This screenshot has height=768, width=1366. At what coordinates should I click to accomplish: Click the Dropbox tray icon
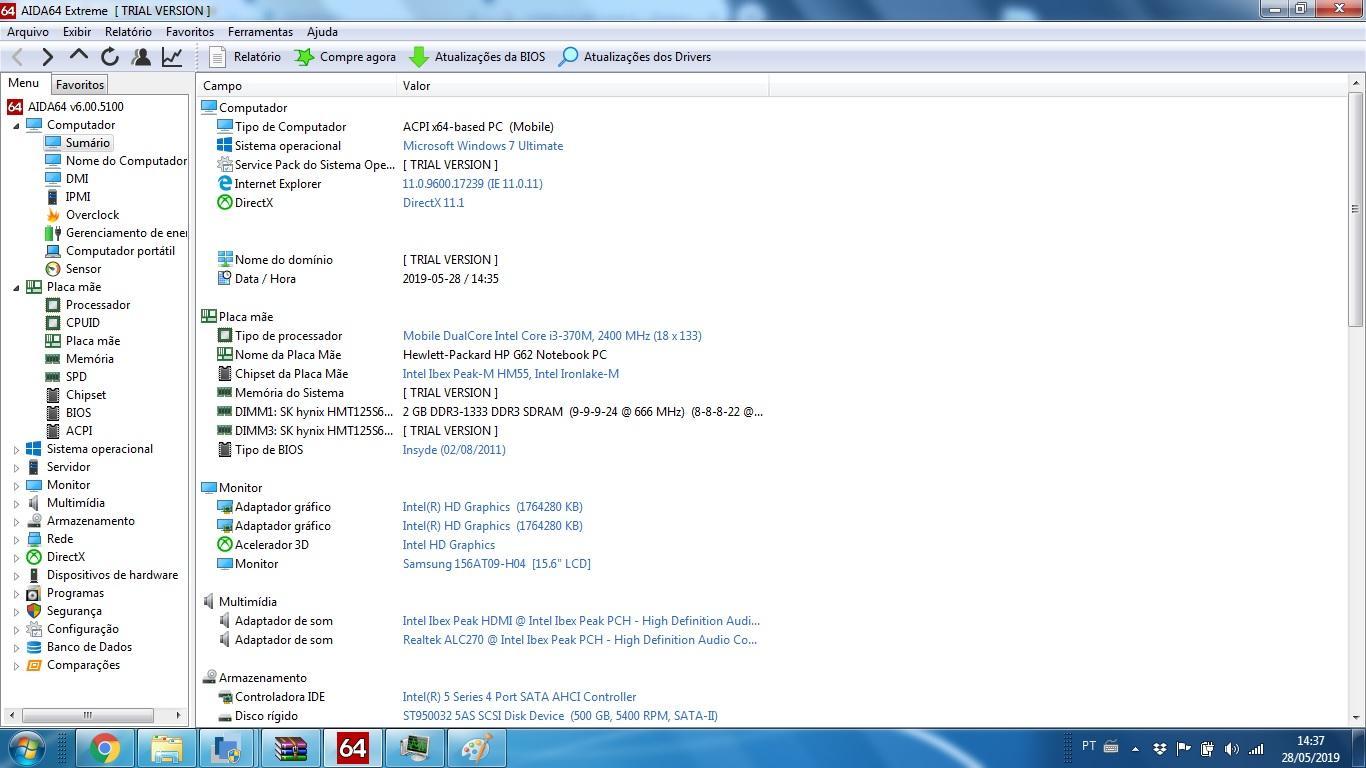pos(1159,748)
